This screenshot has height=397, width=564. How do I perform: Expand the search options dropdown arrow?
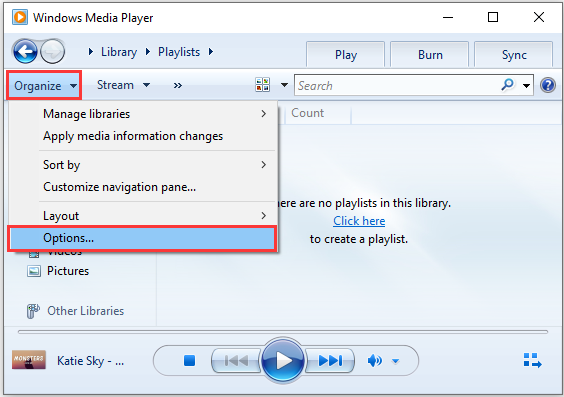[x=526, y=86]
